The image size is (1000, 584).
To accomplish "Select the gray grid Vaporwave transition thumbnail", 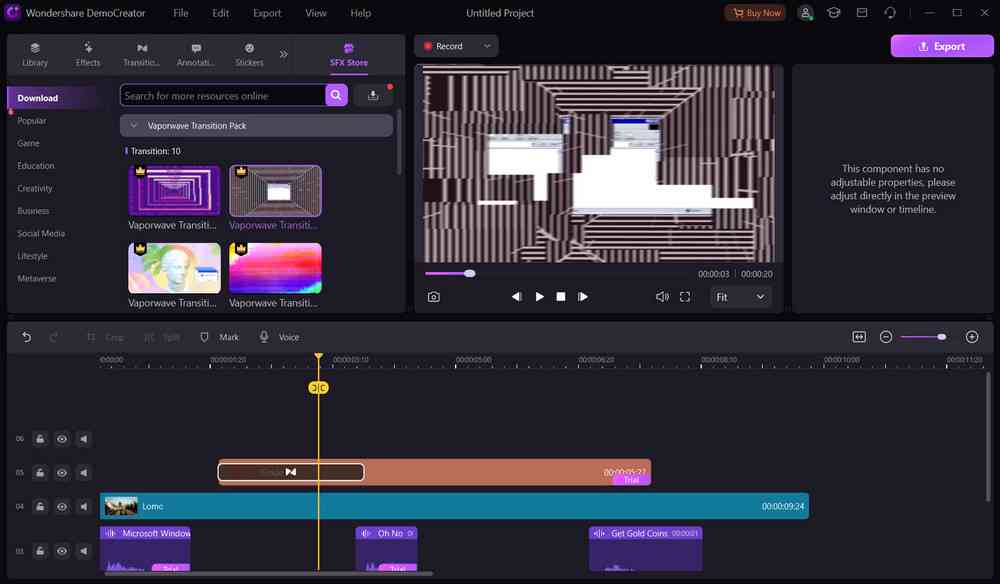I will (x=275, y=191).
